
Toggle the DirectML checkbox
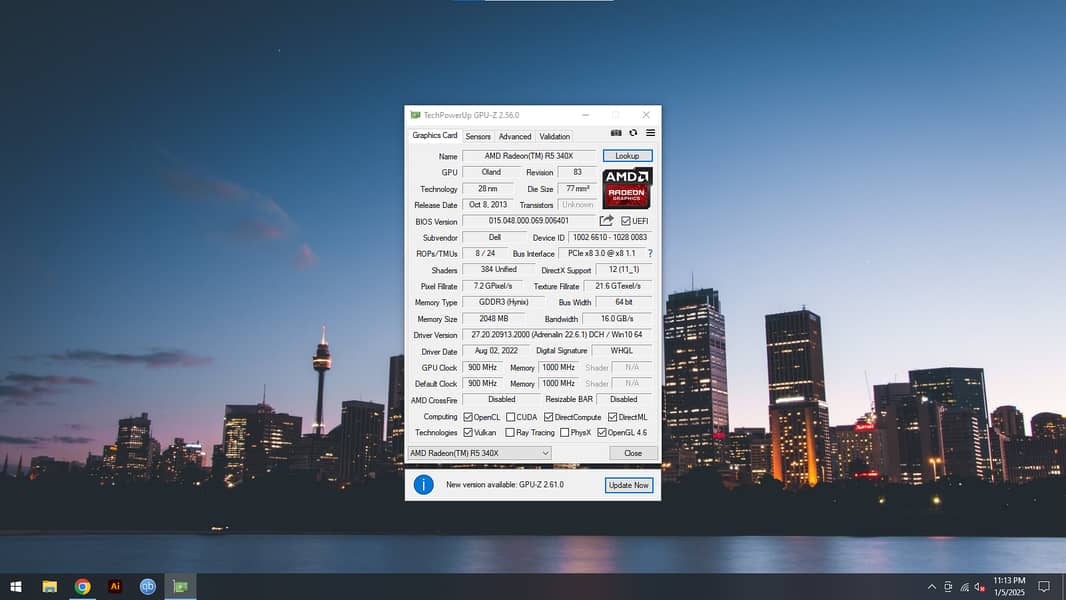click(613, 417)
